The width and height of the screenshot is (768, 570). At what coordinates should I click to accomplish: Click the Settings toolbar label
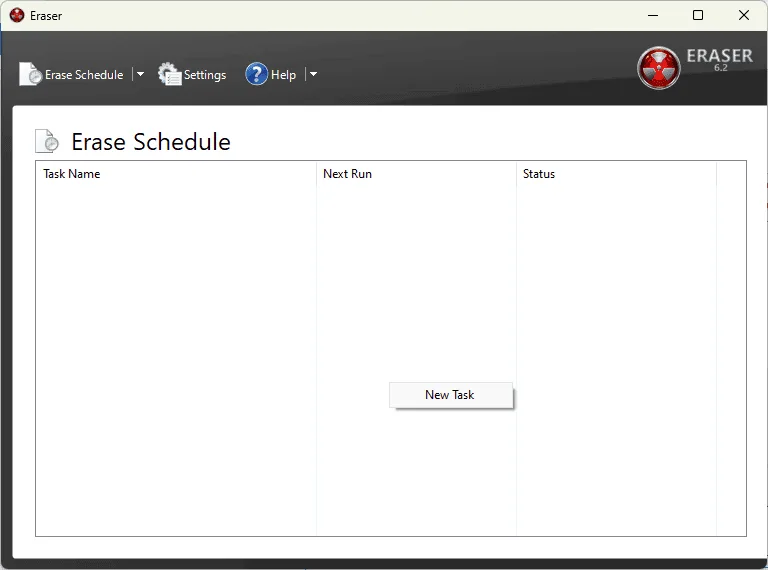coord(205,75)
